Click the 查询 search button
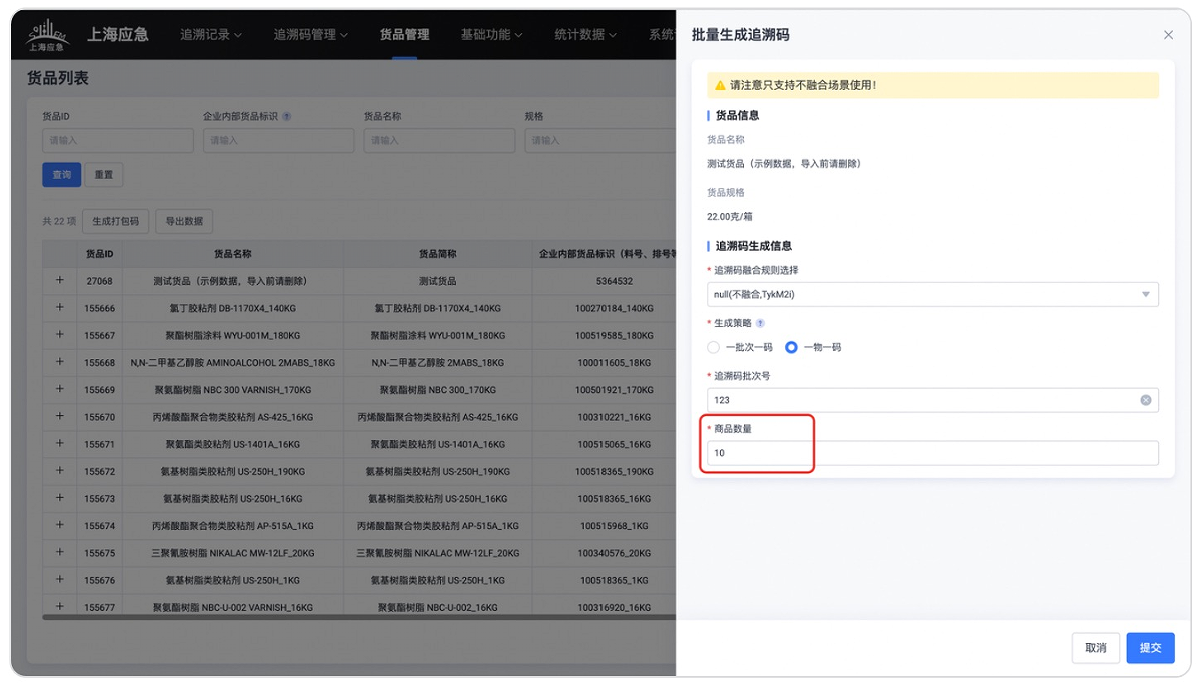 (x=61, y=174)
